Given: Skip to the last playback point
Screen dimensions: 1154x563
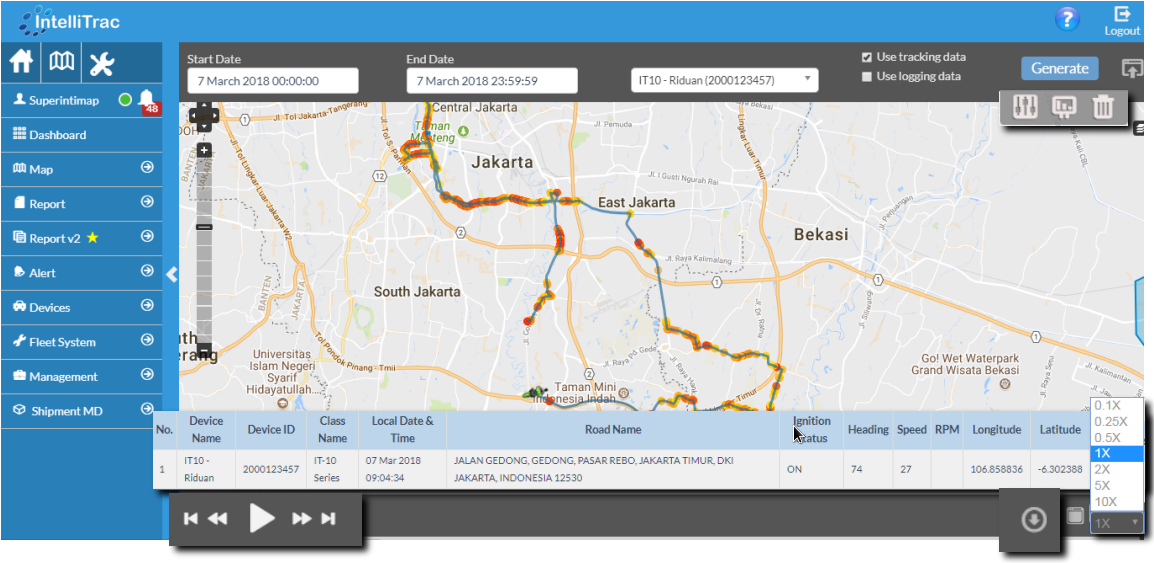Looking at the screenshot, I should pos(328,518).
